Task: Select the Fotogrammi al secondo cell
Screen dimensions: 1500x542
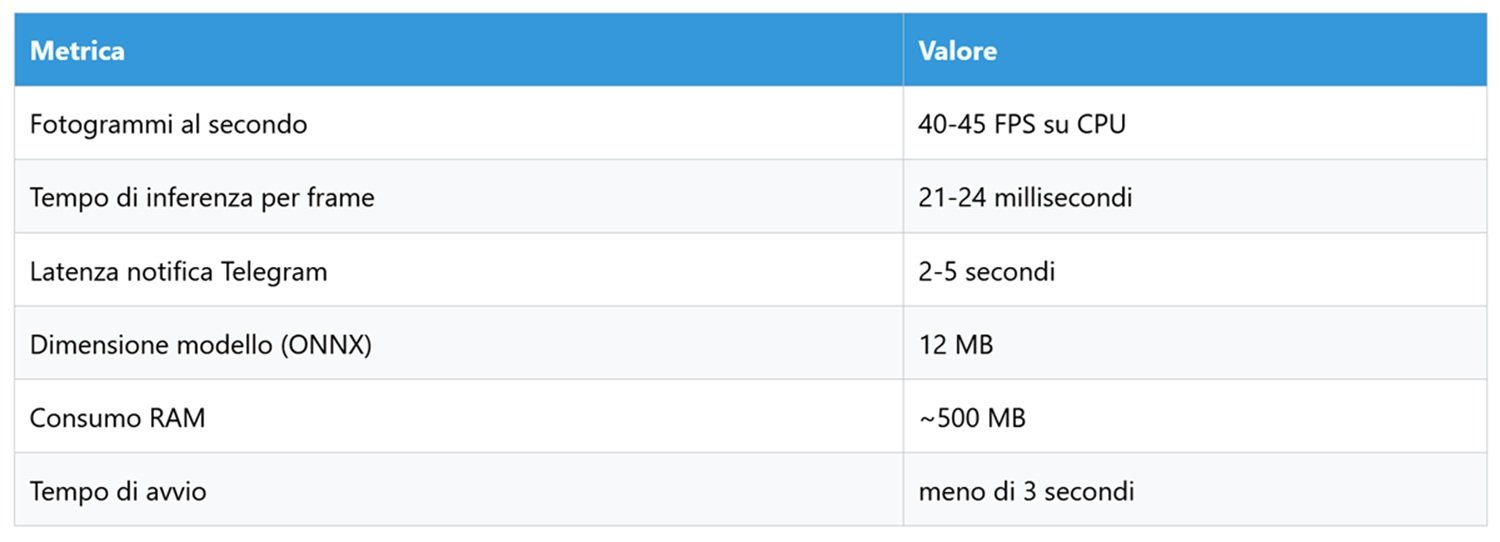Action: point(459,123)
